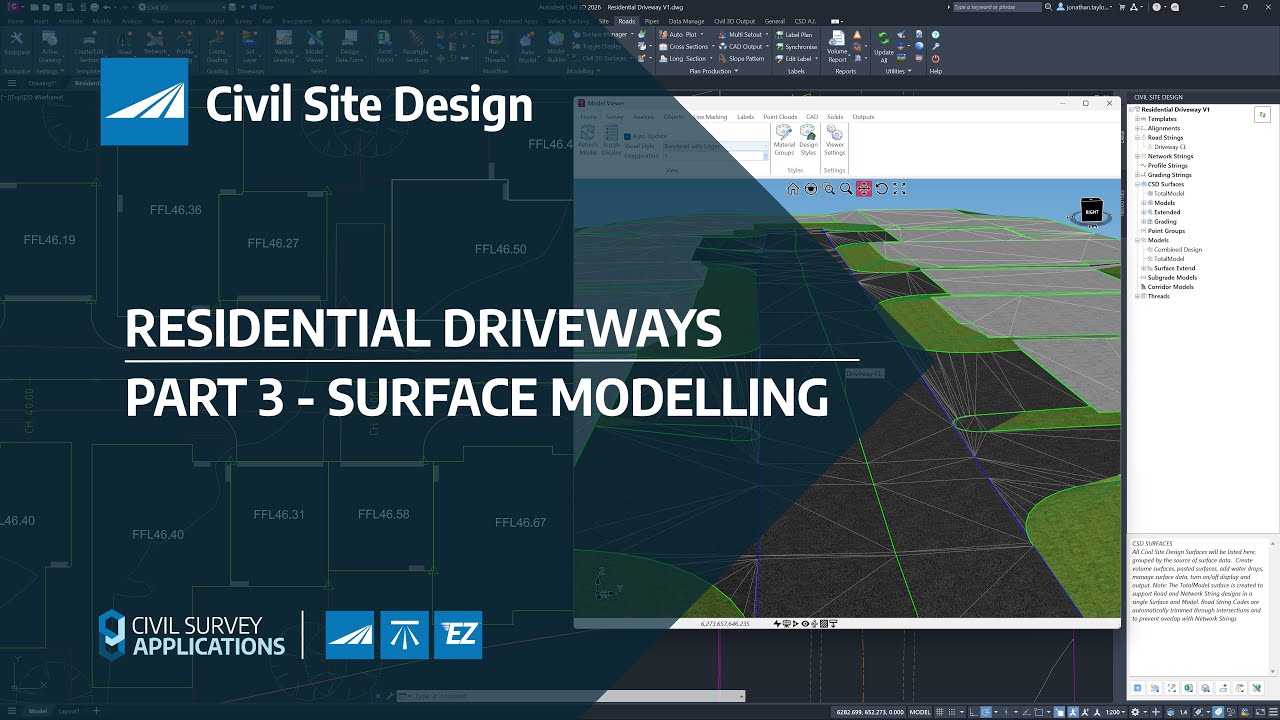Open the Solids tab in Model Viewer
The image size is (1280, 720).
click(x=835, y=117)
